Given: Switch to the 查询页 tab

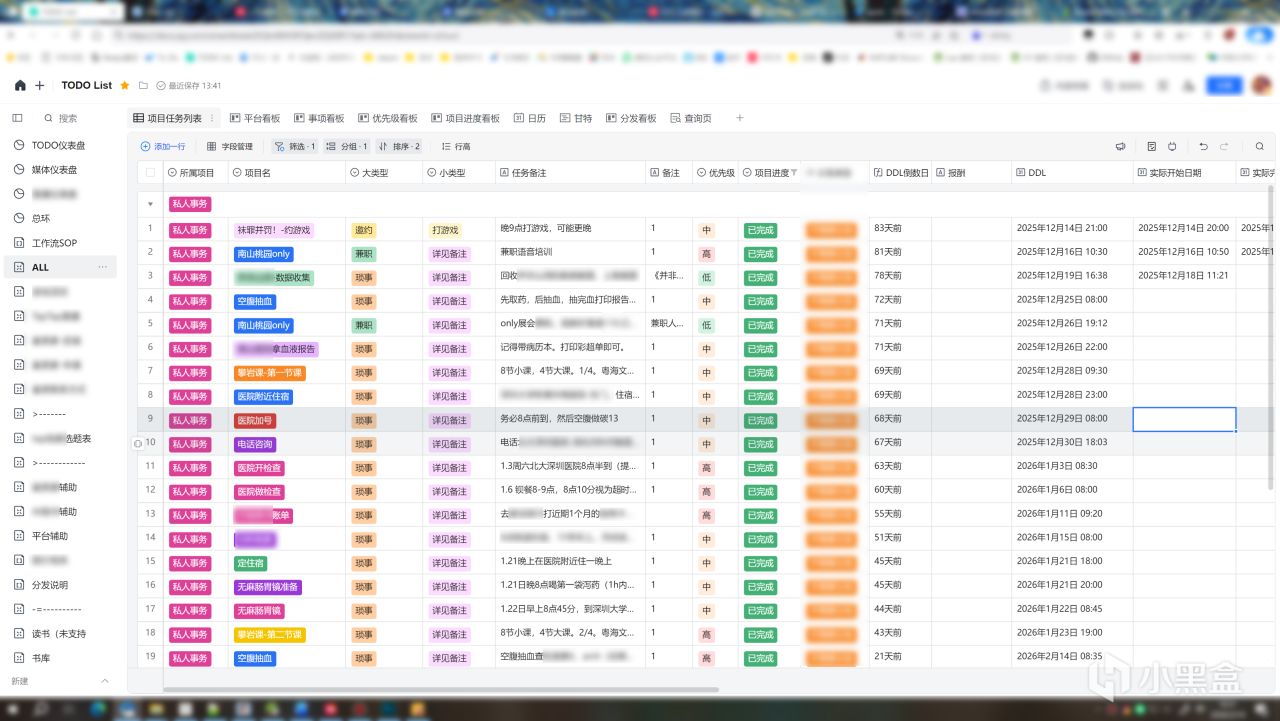Looking at the screenshot, I should pos(691,118).
